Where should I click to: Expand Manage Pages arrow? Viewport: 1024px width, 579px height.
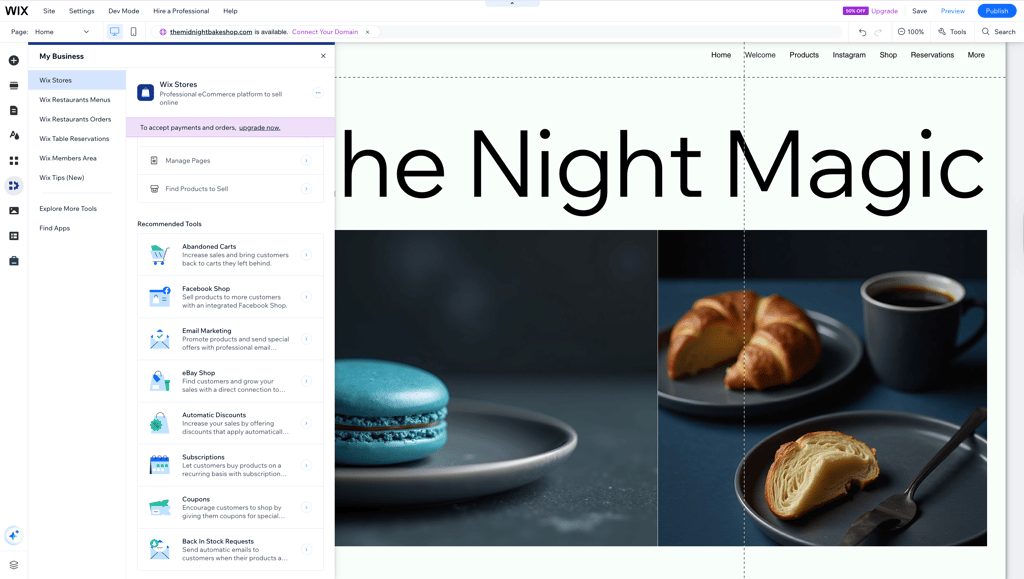pyautogui.click(x=306, y=161)
